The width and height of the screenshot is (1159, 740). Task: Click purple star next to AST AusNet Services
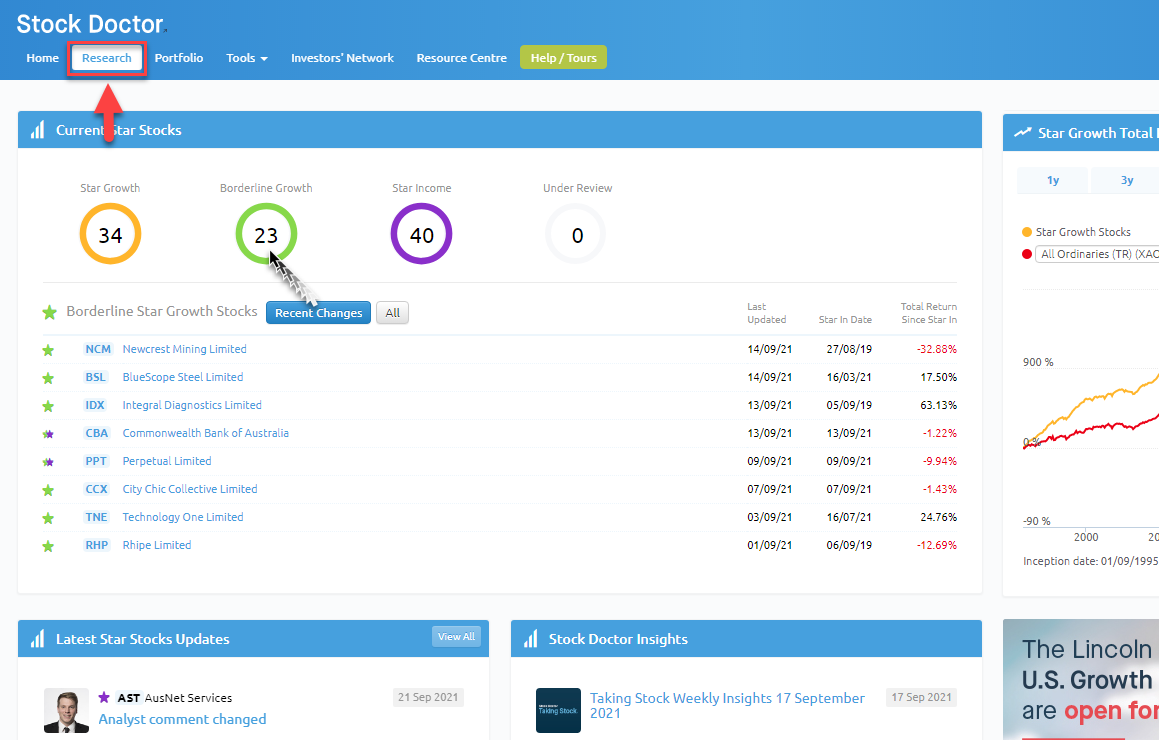pos(104,697)
